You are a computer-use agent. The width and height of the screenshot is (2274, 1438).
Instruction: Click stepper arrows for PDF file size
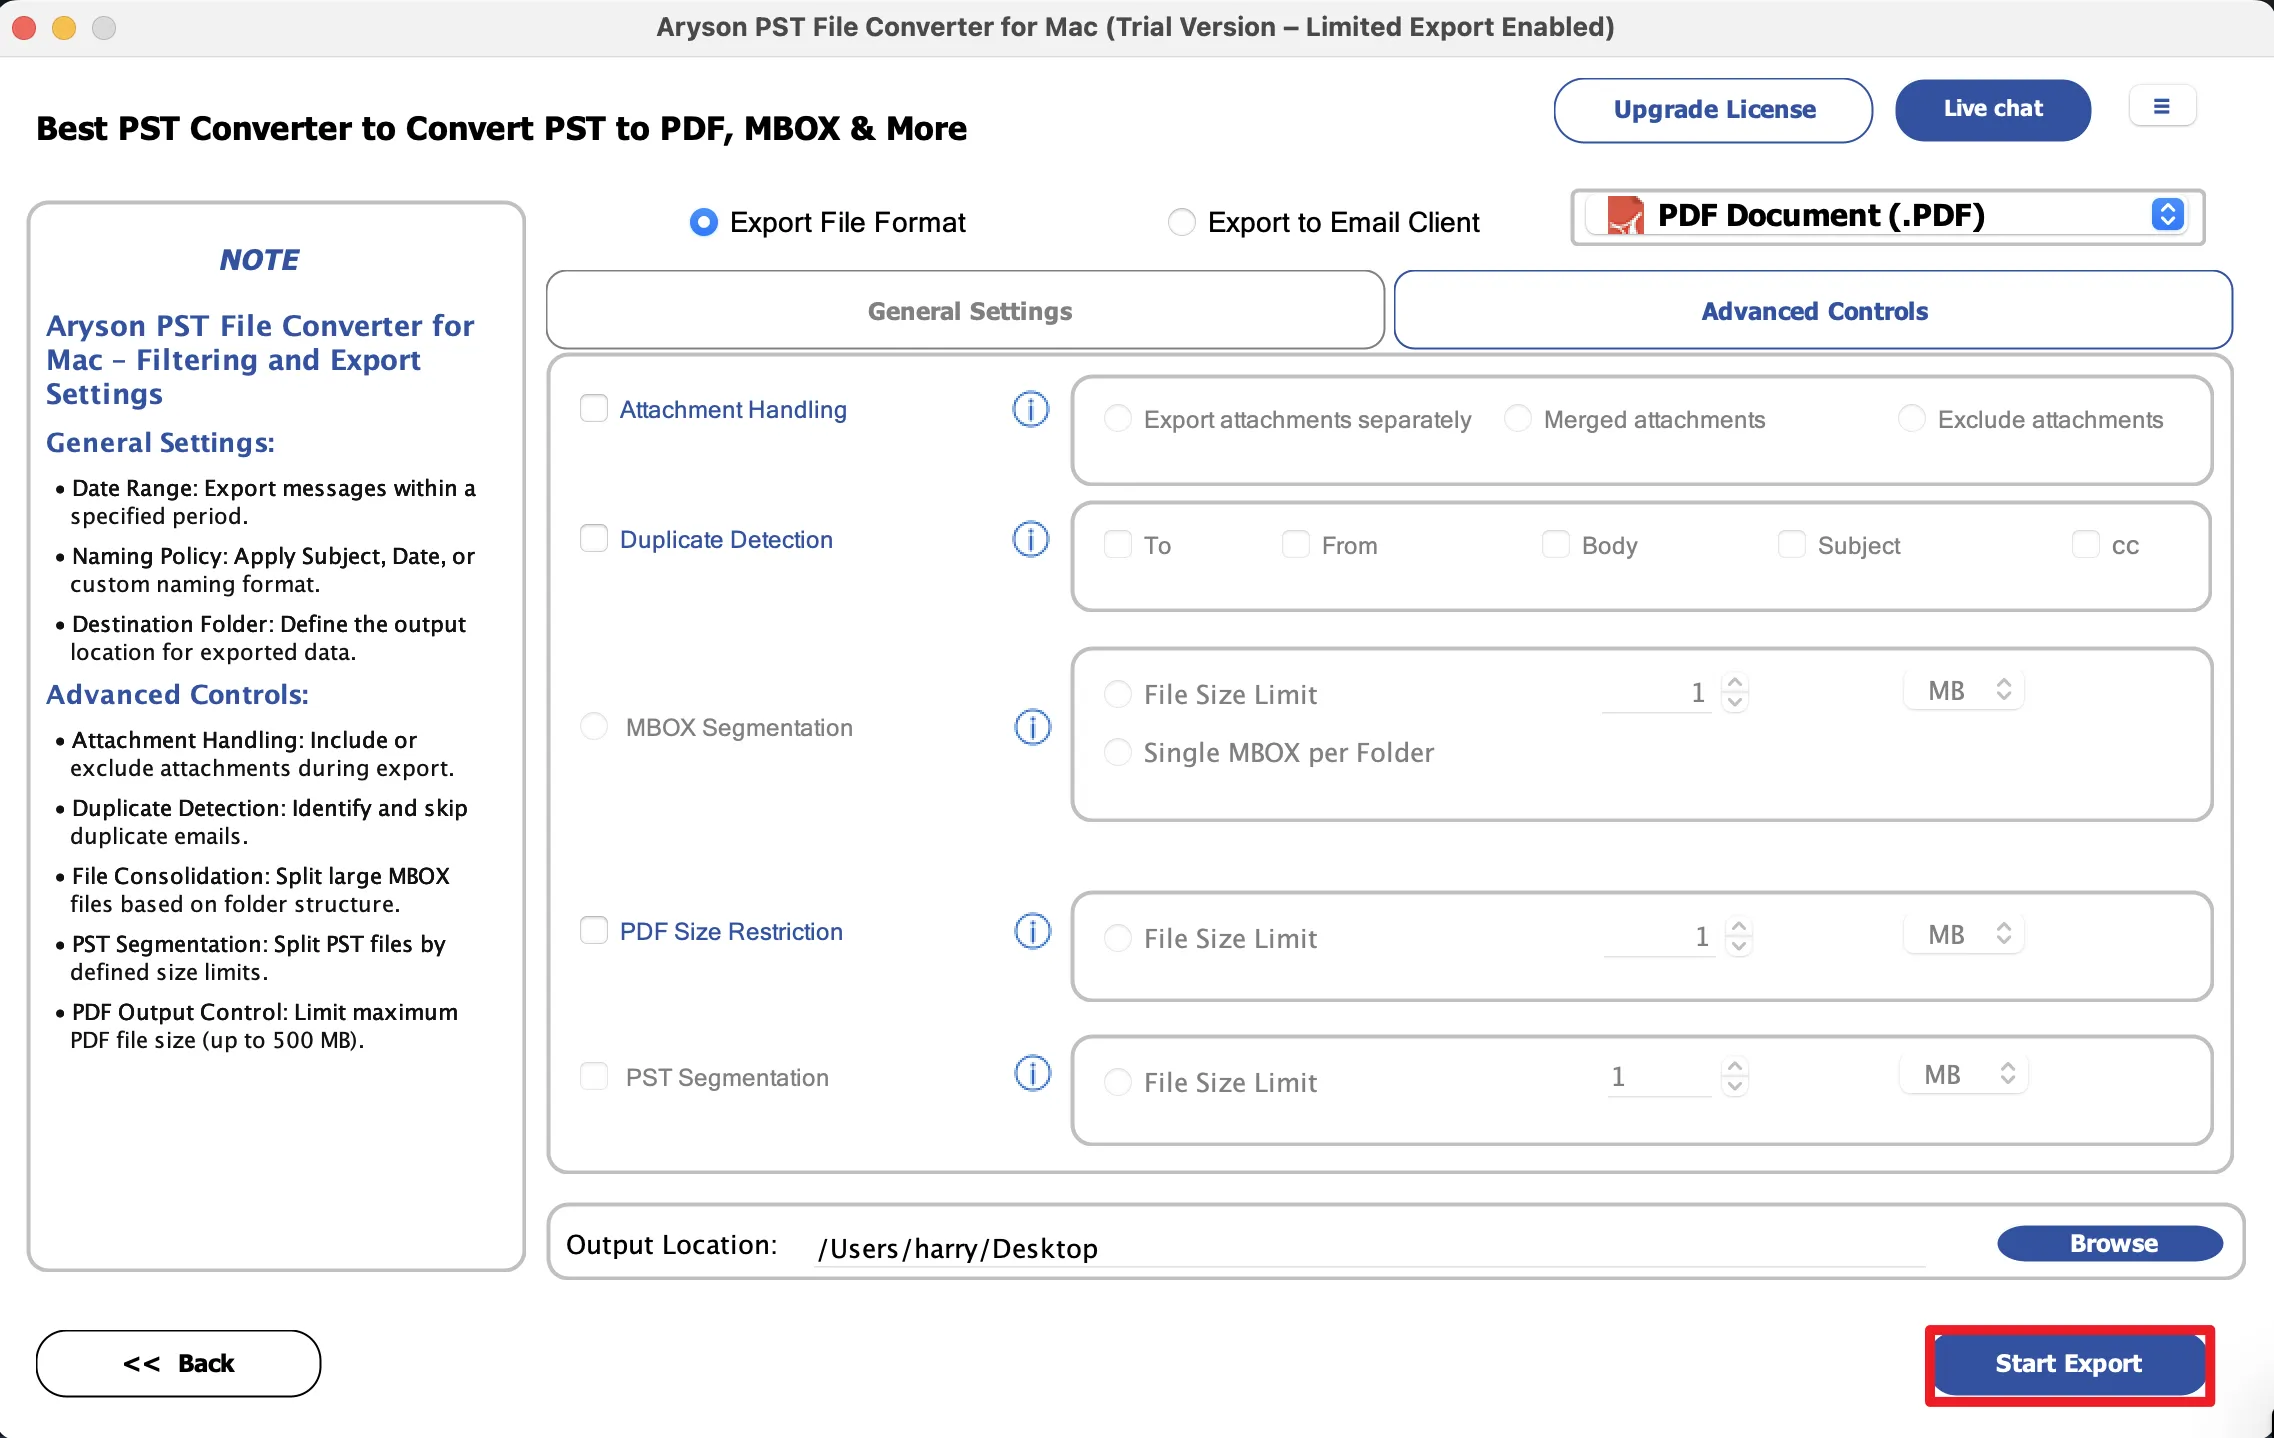point(1740,936)
